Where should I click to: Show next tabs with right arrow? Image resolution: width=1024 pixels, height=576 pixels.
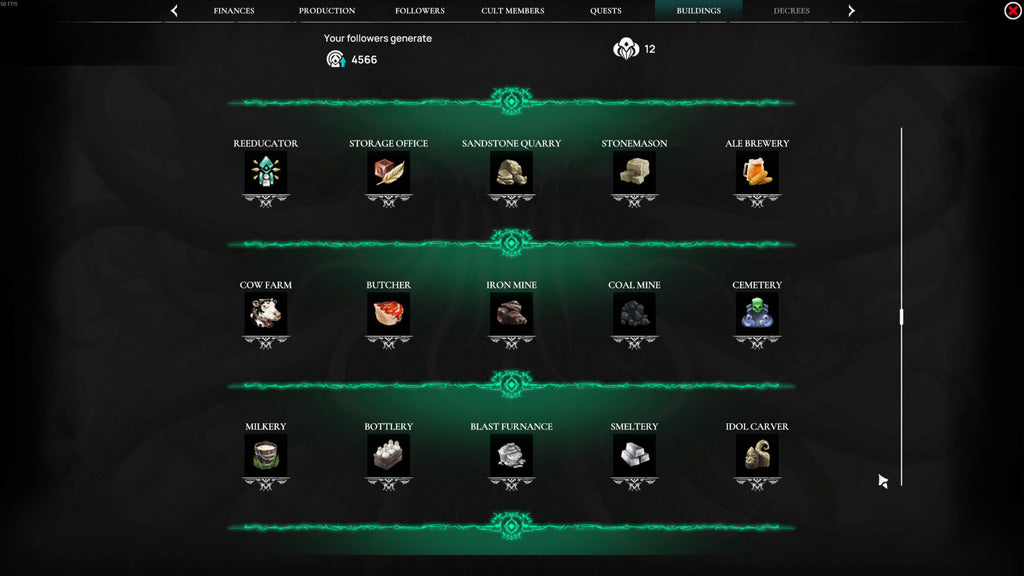(851, 10)
